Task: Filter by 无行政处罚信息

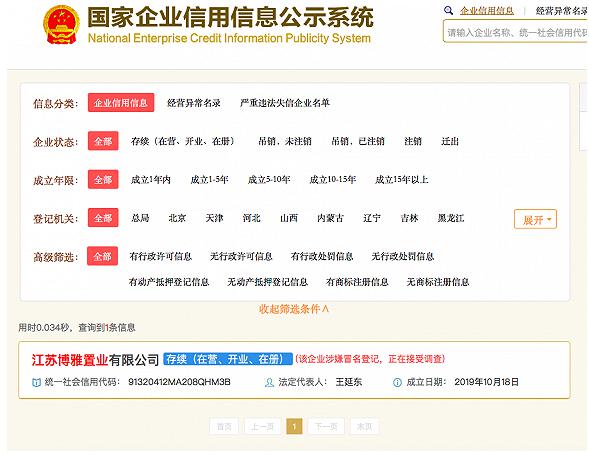Action: (x=403, y=257)
